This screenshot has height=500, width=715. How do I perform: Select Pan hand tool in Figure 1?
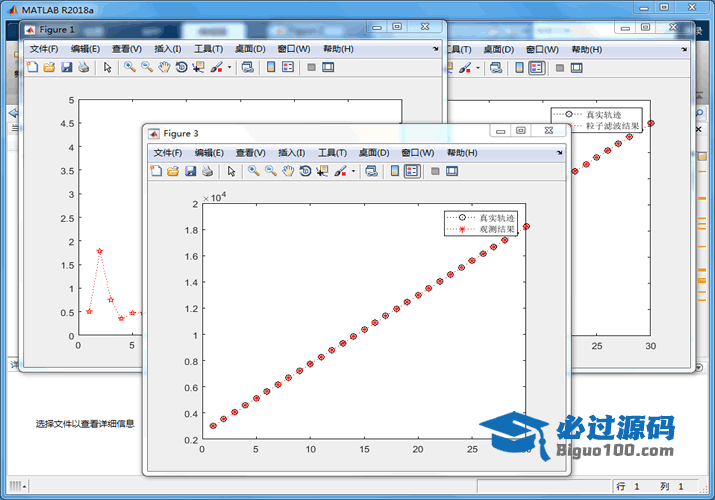coord(164,67)
